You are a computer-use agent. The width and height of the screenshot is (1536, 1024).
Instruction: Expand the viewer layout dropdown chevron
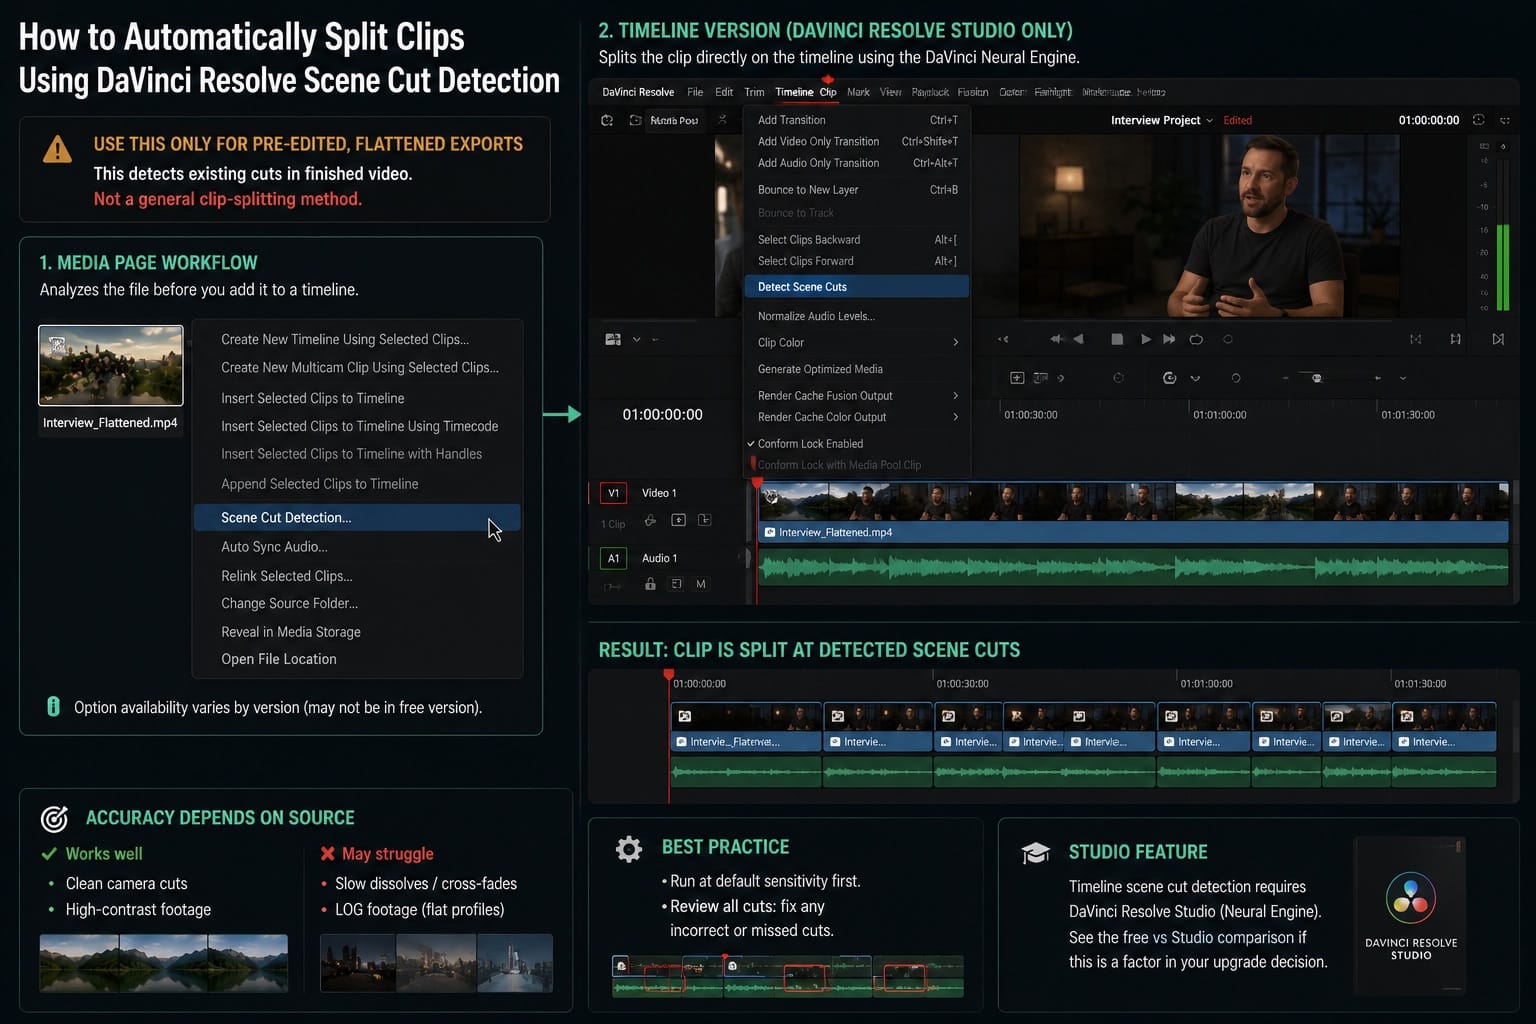[x=636, y=339]
